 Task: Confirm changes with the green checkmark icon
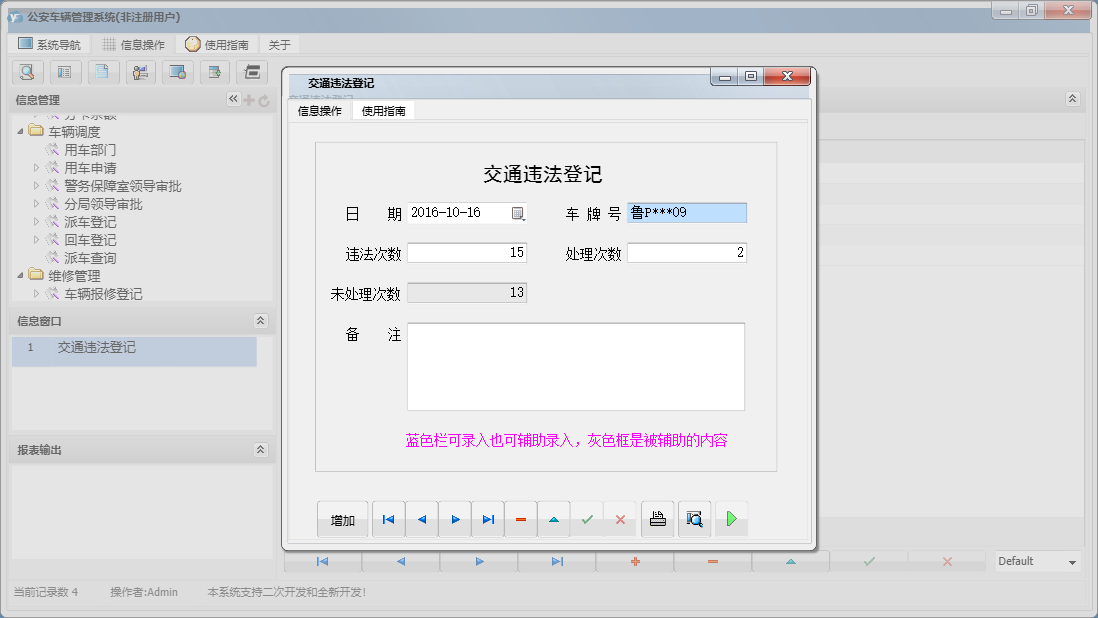[x=587, y=519]
